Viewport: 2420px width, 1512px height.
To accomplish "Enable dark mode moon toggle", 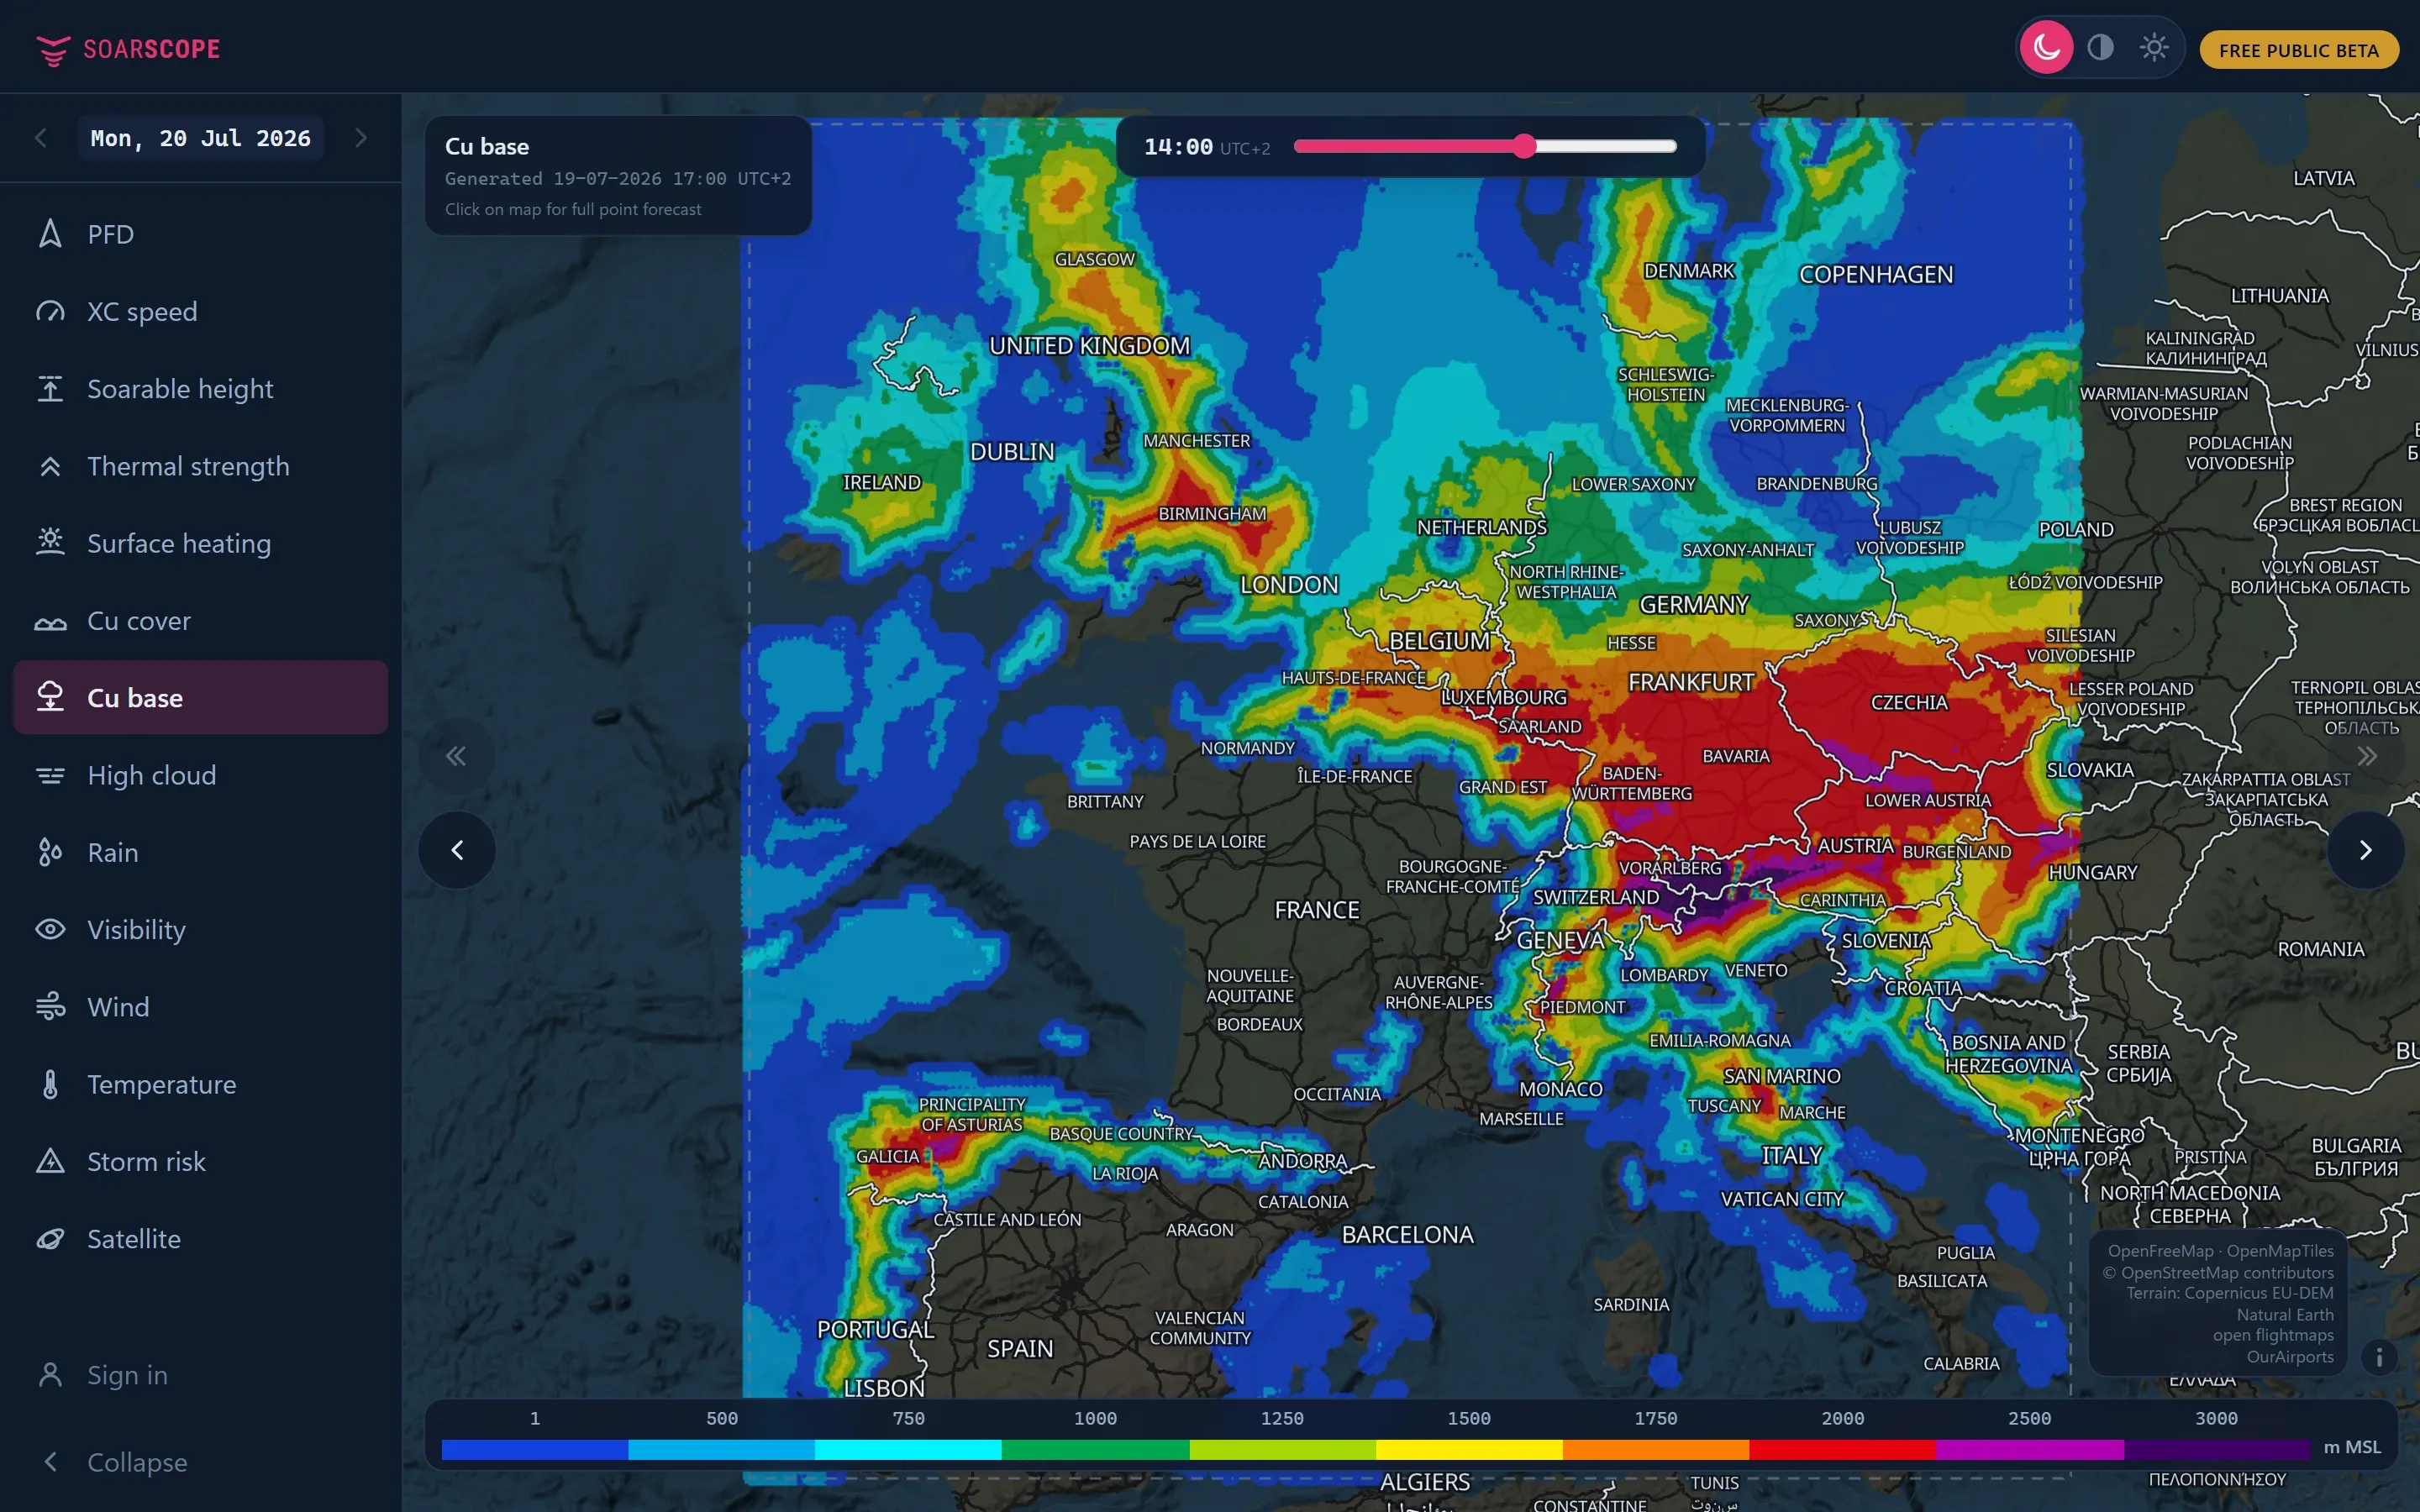I will (2046, 48).
